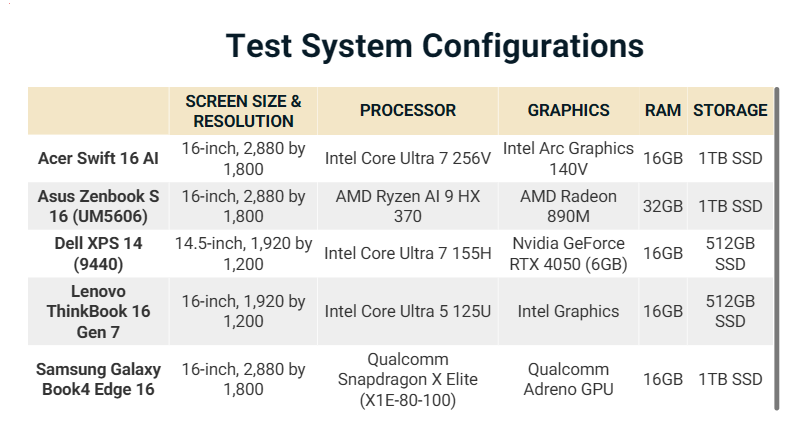803x424 pixels.
Task: Select the Intel Core Ultra 5 125U cell
Action: (x=408, y=311)
